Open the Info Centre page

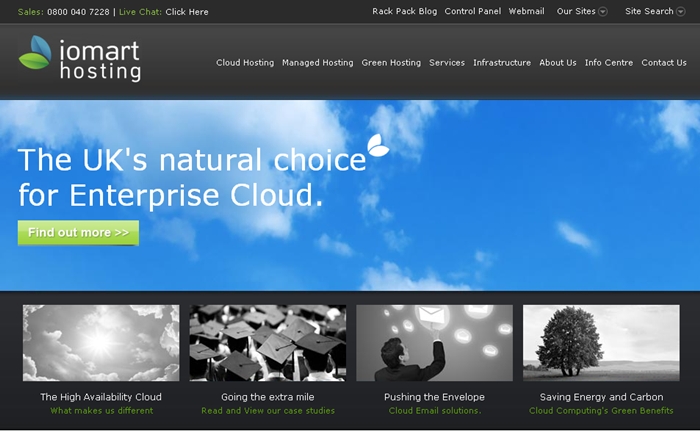pos(609,63)
